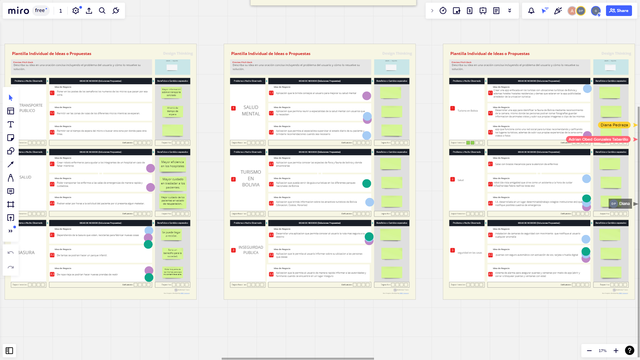This screenshot has height=360, width=640.
Task: Click the yellow-ringed collaborator avatar
Action: [x=581, y=11]
